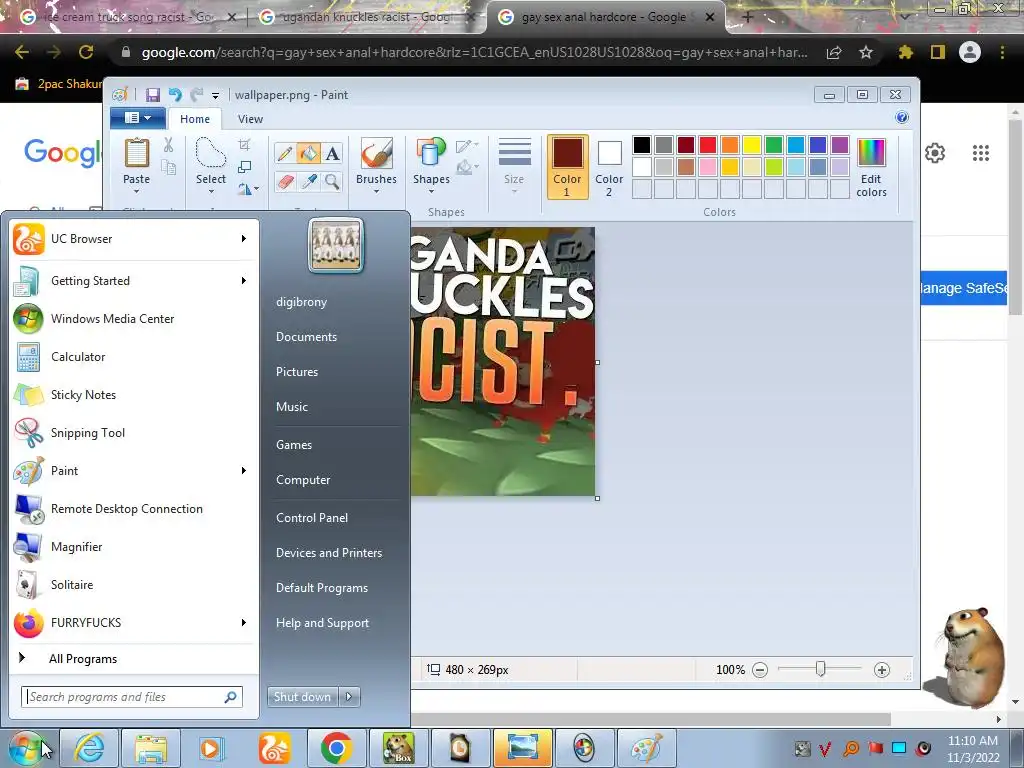Click Chrome profile avatar icon
This screenshot has width=1024, height=768.
[x=970, y=52]
